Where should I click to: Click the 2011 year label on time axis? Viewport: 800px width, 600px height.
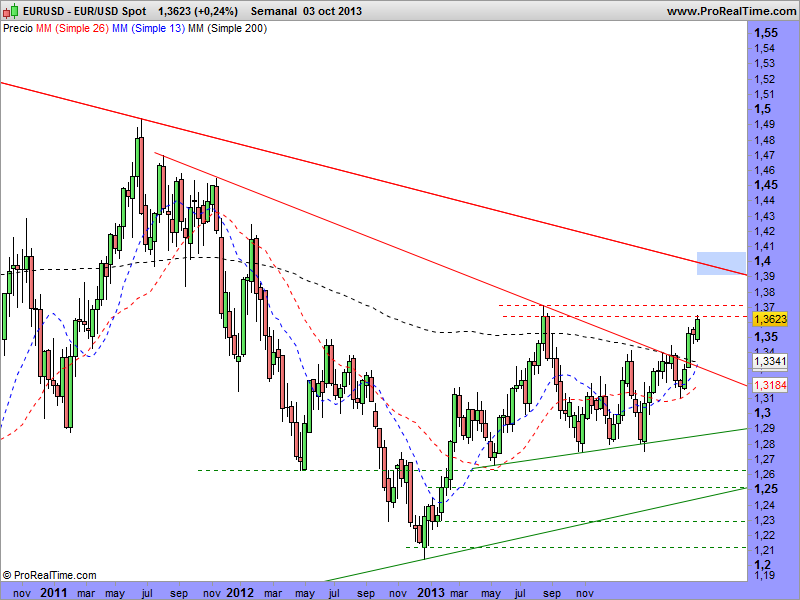click(54, 593)
